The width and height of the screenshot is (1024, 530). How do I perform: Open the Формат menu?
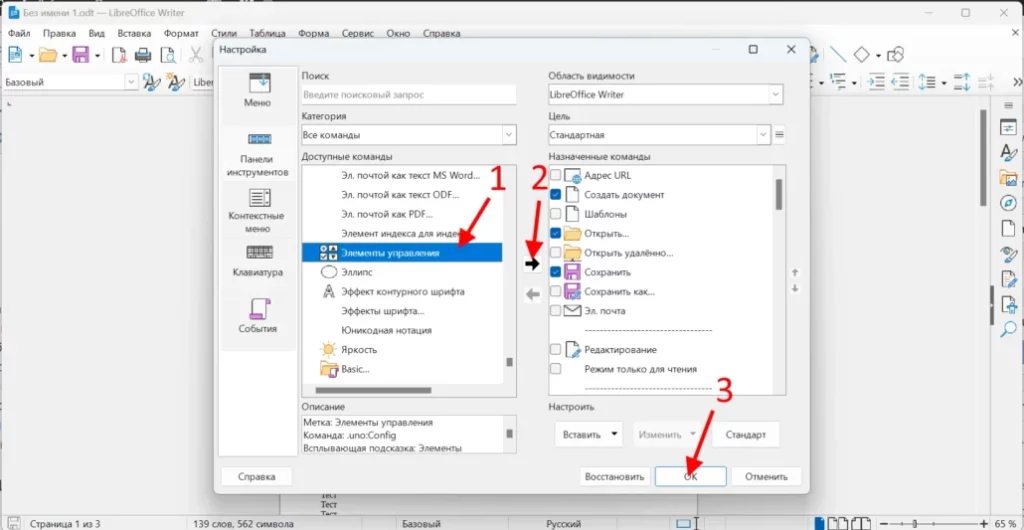(181, 33)
